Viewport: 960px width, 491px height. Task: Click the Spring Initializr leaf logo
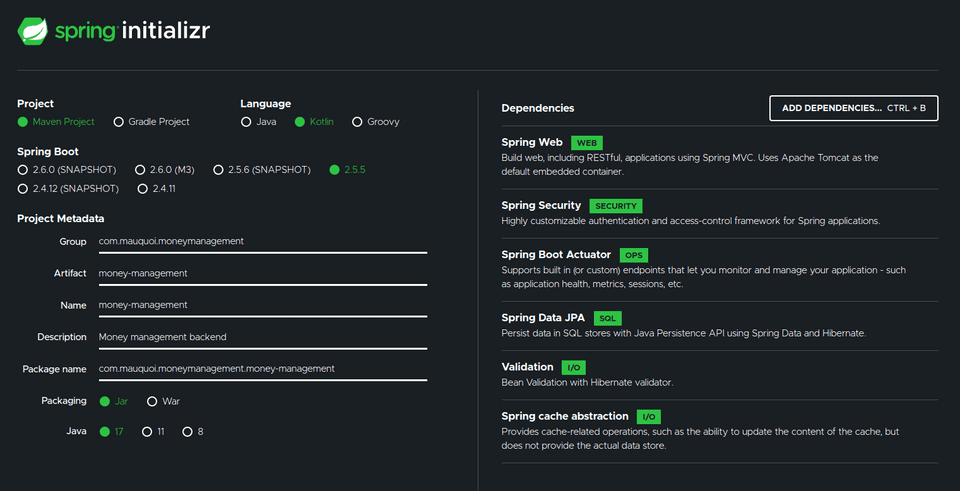[33, 31]
